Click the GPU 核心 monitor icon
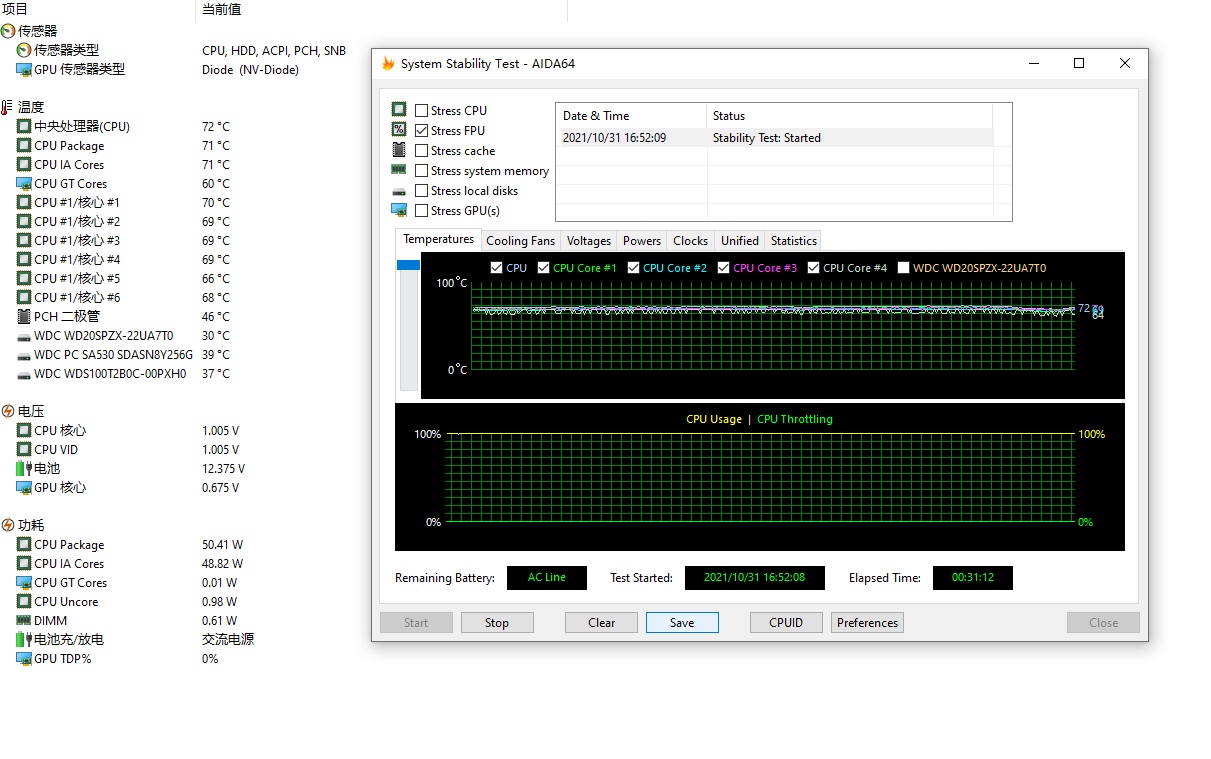1211x759 pixels. (x=24, y=487)
